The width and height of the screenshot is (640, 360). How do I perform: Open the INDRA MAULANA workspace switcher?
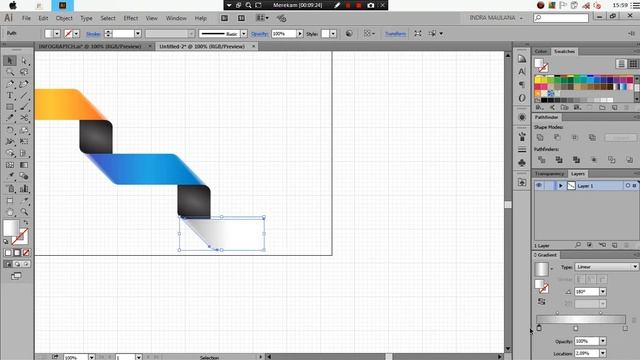(496, 18)
